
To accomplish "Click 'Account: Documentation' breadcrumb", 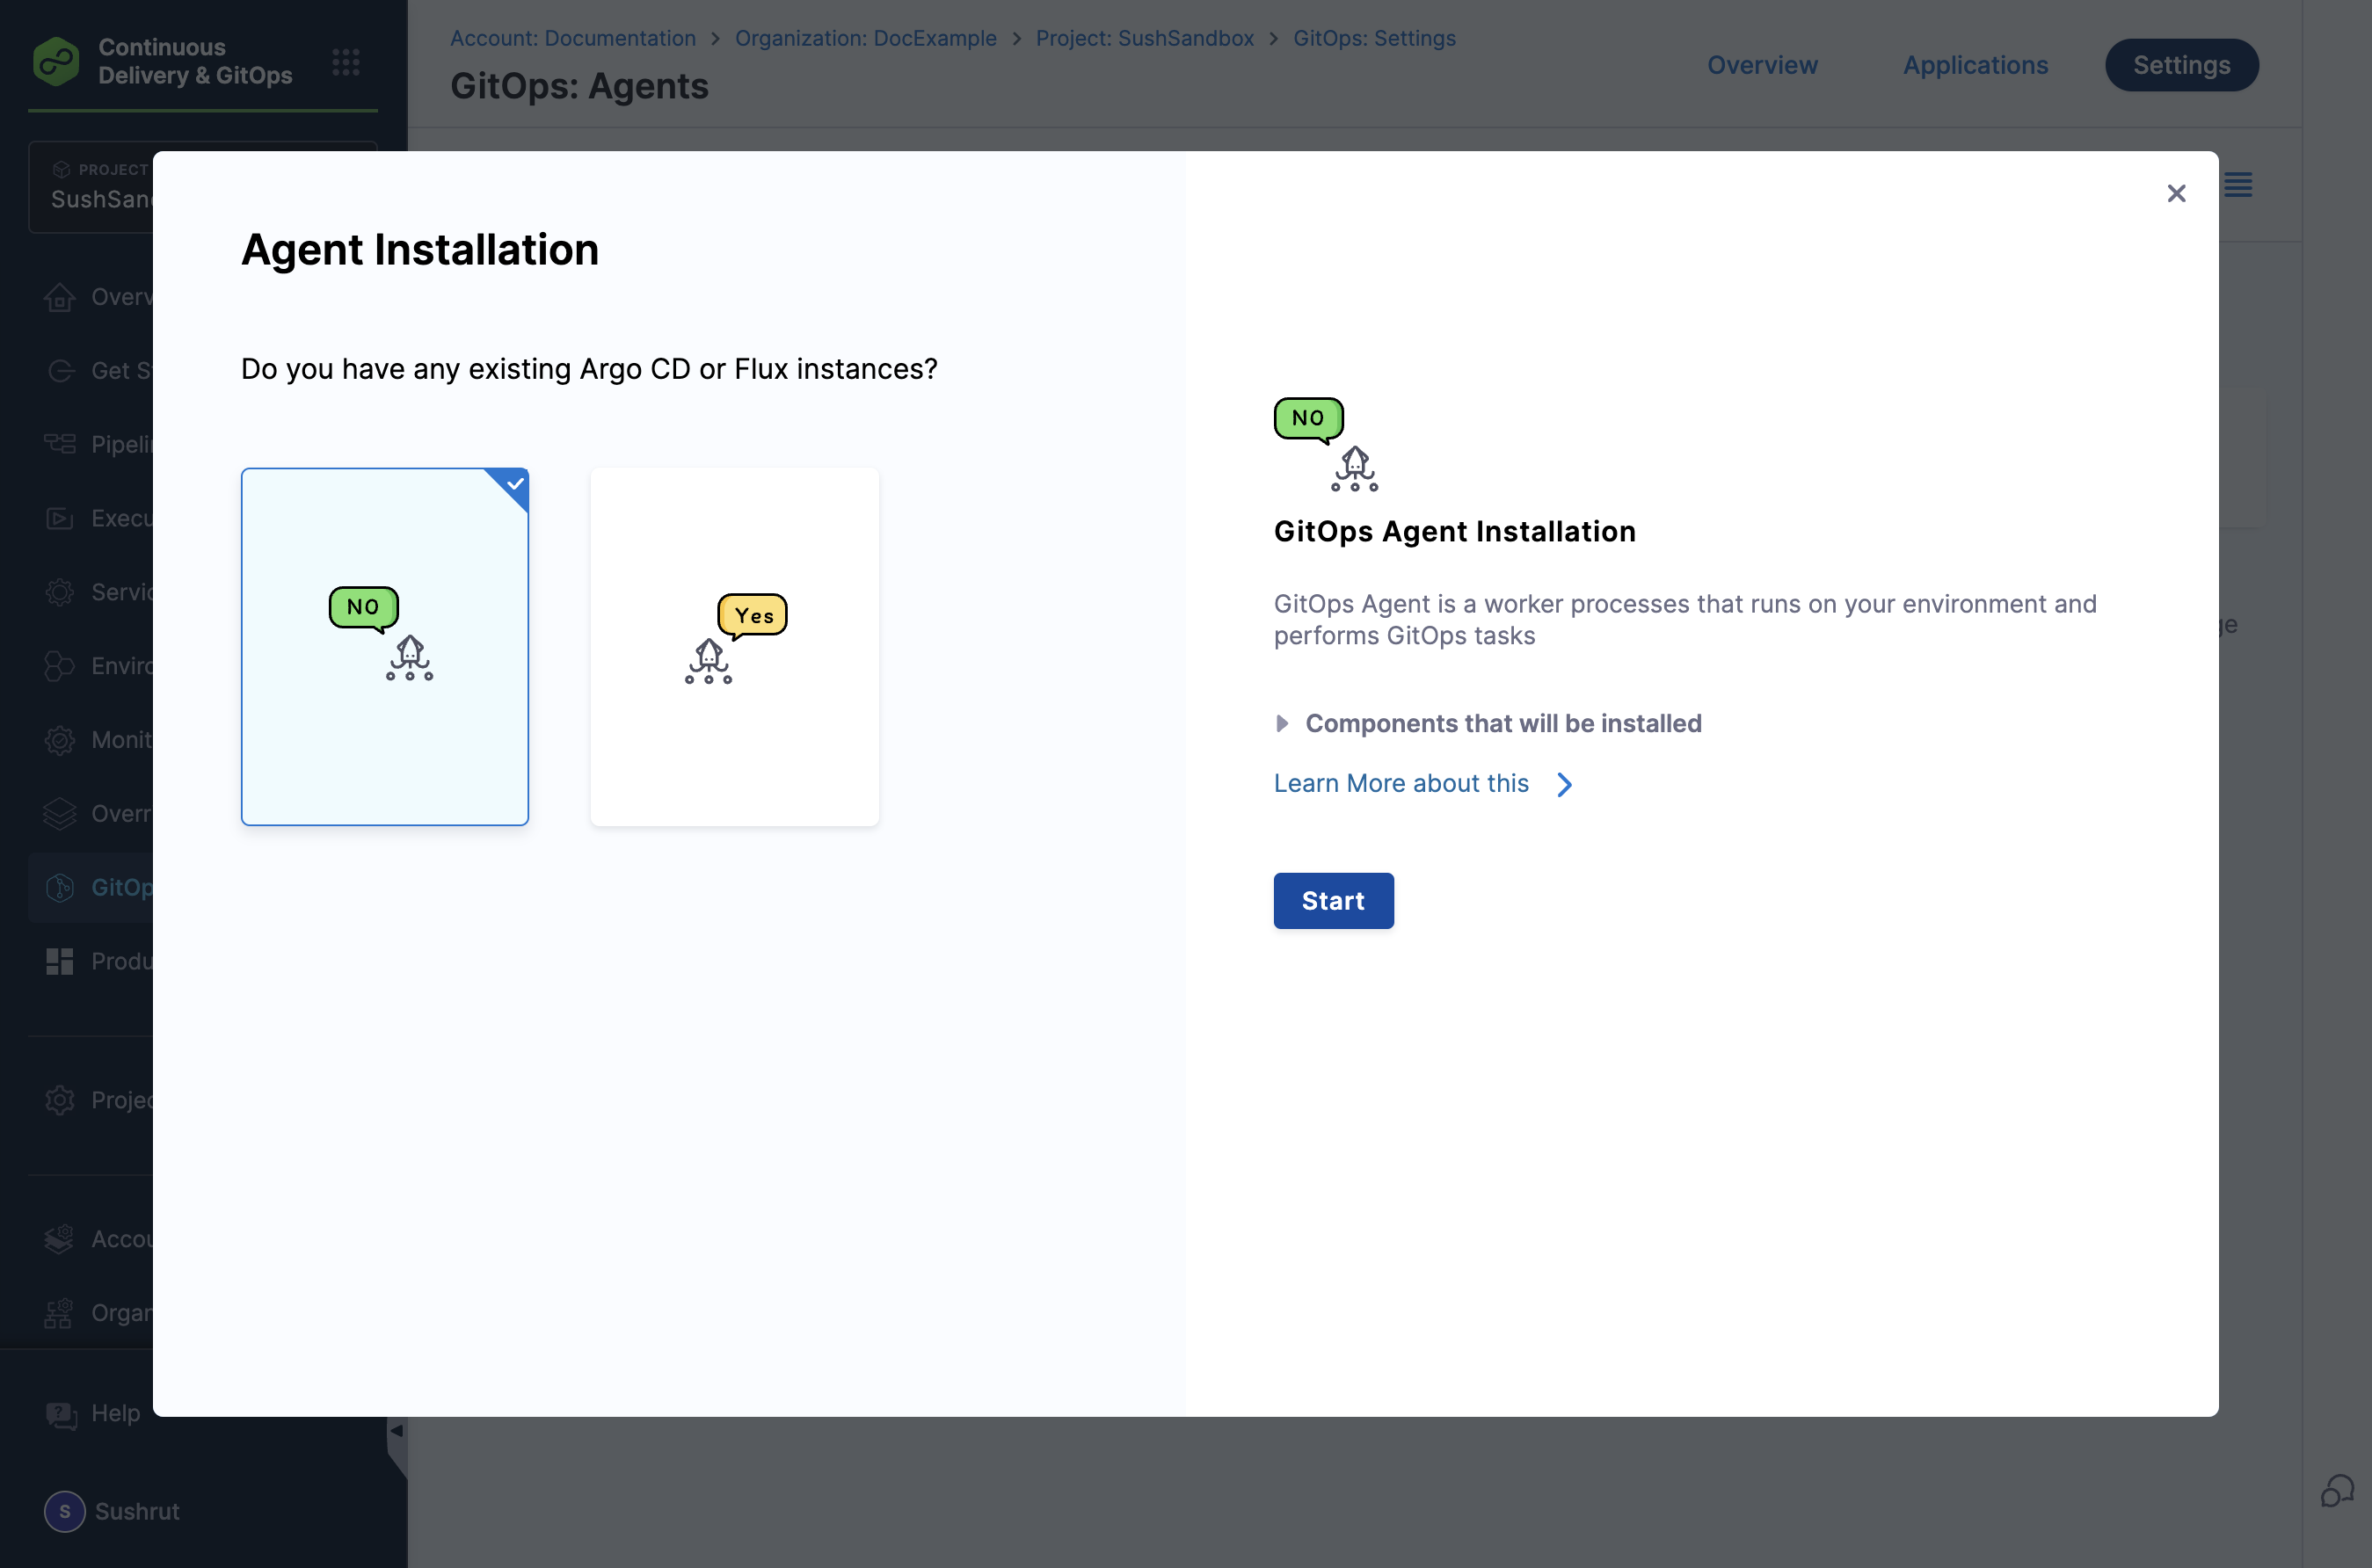I will point(573,38).
